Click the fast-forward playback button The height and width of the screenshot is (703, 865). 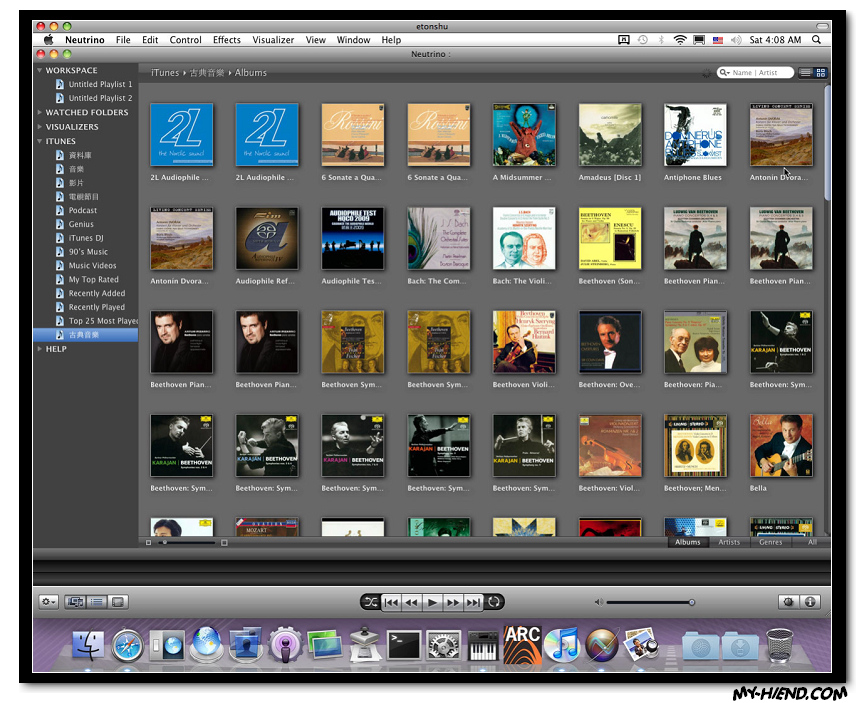(453, 602)
